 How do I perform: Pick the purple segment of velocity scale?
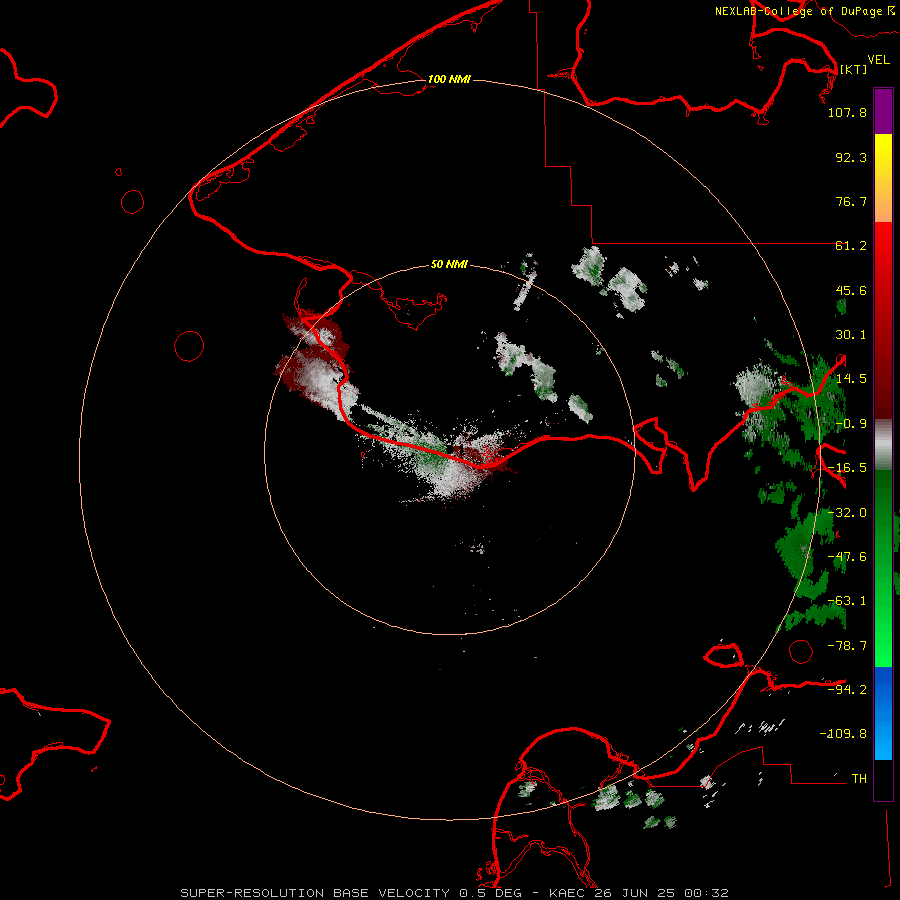[883, 111]
